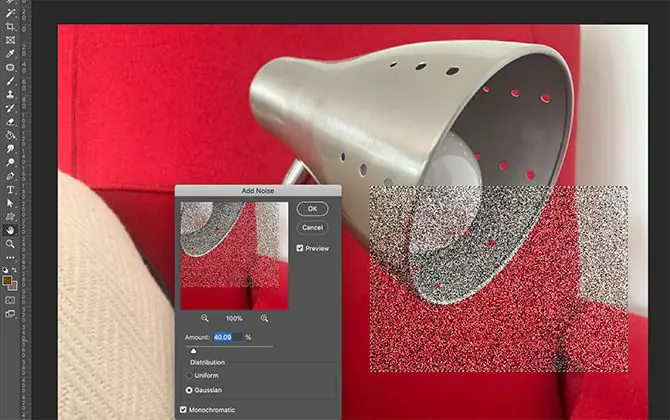Zoom in the Add Noise preview
This screenshot has width=670, height=420.
264,317
